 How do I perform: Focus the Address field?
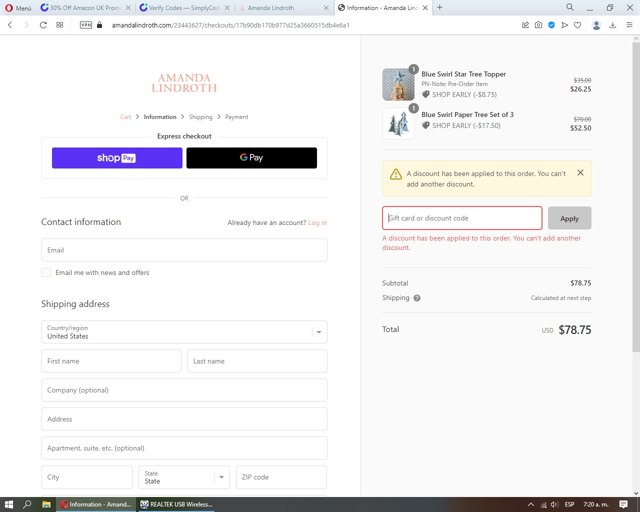184,419
